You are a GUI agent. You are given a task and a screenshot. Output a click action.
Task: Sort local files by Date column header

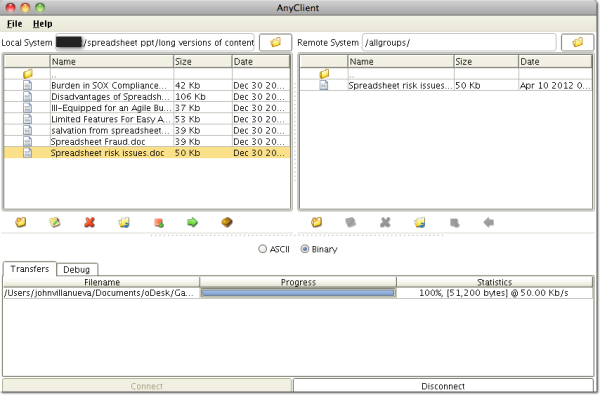click(261, 62)
